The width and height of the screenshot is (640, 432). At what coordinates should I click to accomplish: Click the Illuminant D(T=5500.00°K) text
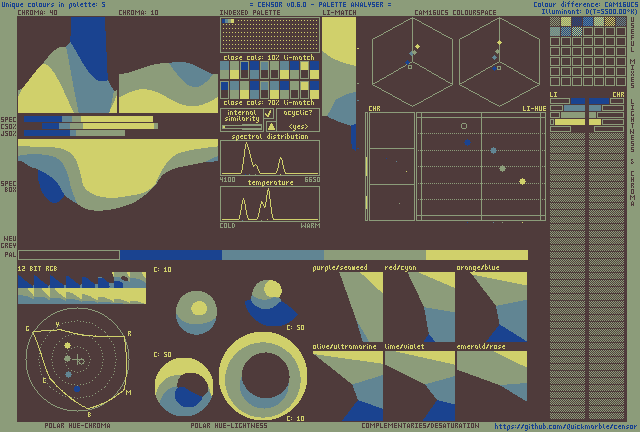(x=589, y=11)
